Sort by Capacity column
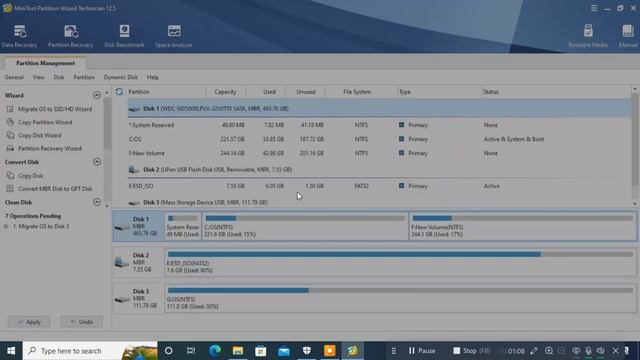This screenshot has width=640, height=360. click(x=225, y=92)
